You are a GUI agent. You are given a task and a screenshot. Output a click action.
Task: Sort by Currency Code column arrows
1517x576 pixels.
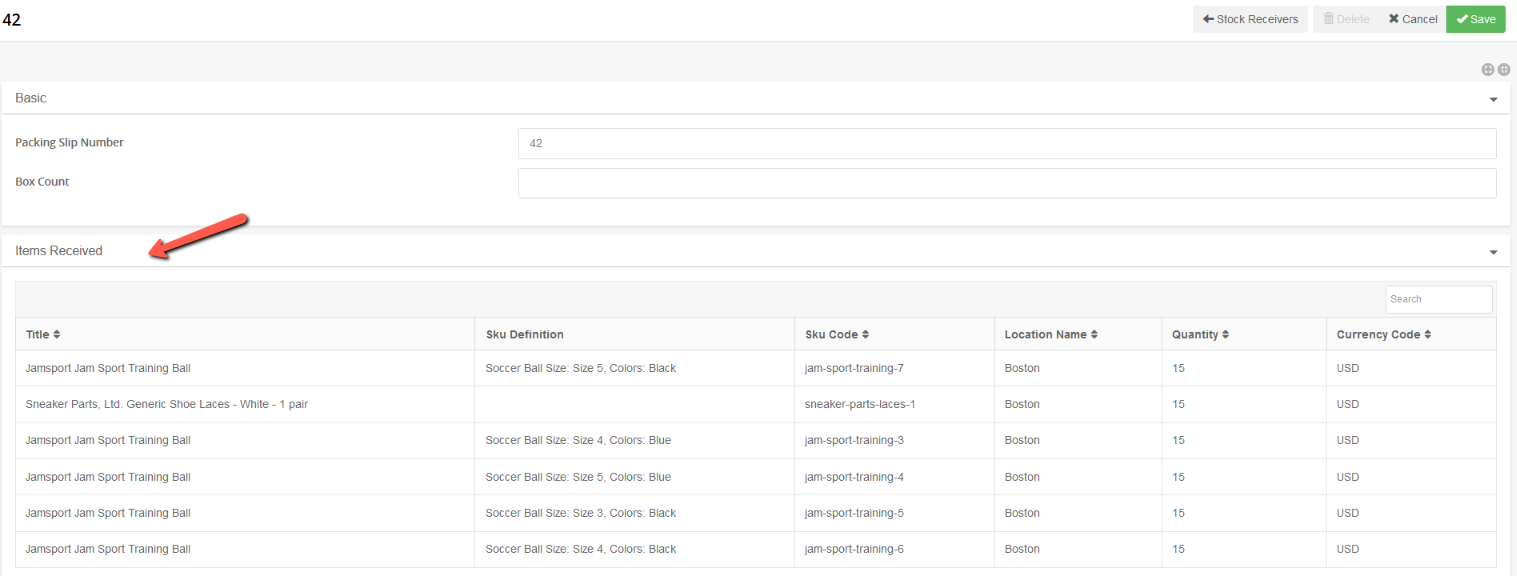1427,334
